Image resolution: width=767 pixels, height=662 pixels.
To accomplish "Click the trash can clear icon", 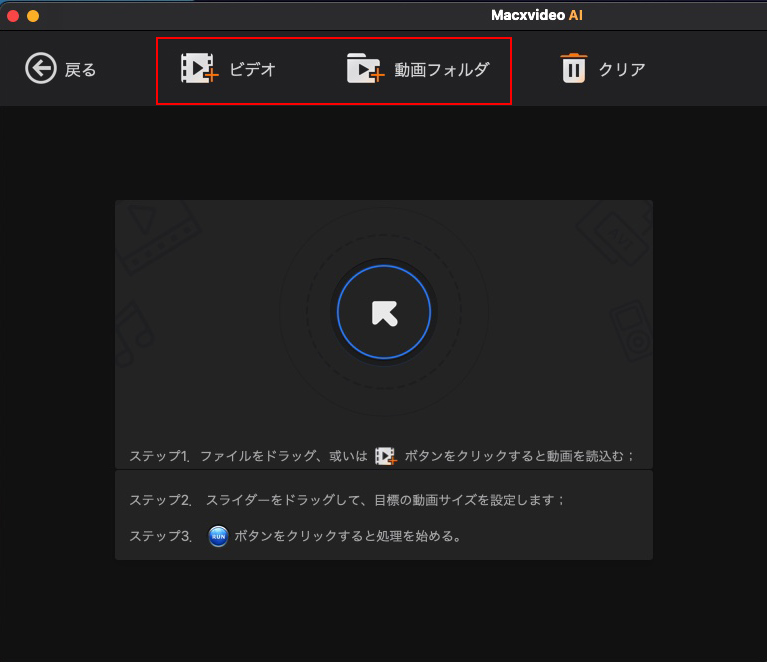I will point(574,68).
